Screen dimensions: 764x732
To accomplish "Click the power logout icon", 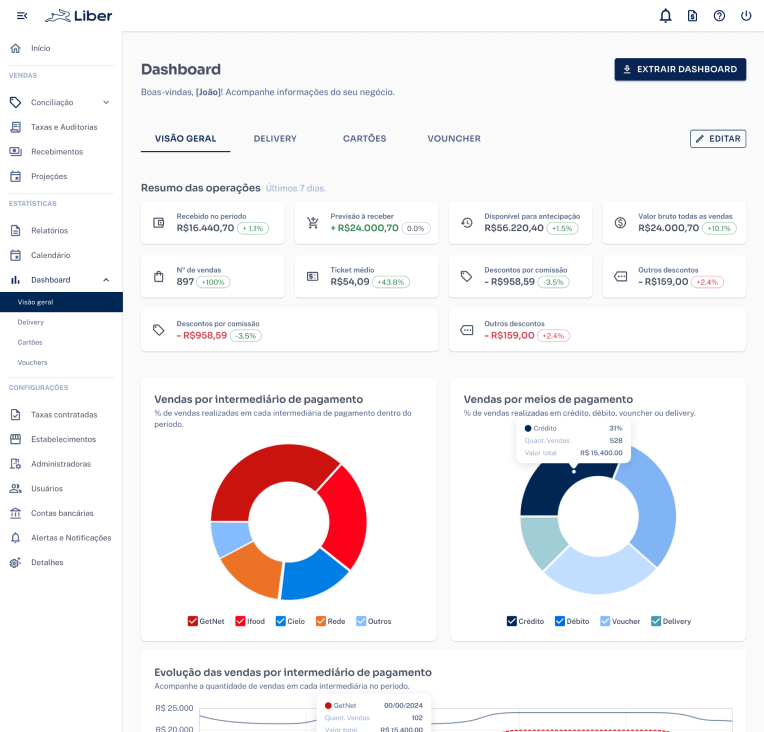I will pyautogui.click(x=746, y=16).
